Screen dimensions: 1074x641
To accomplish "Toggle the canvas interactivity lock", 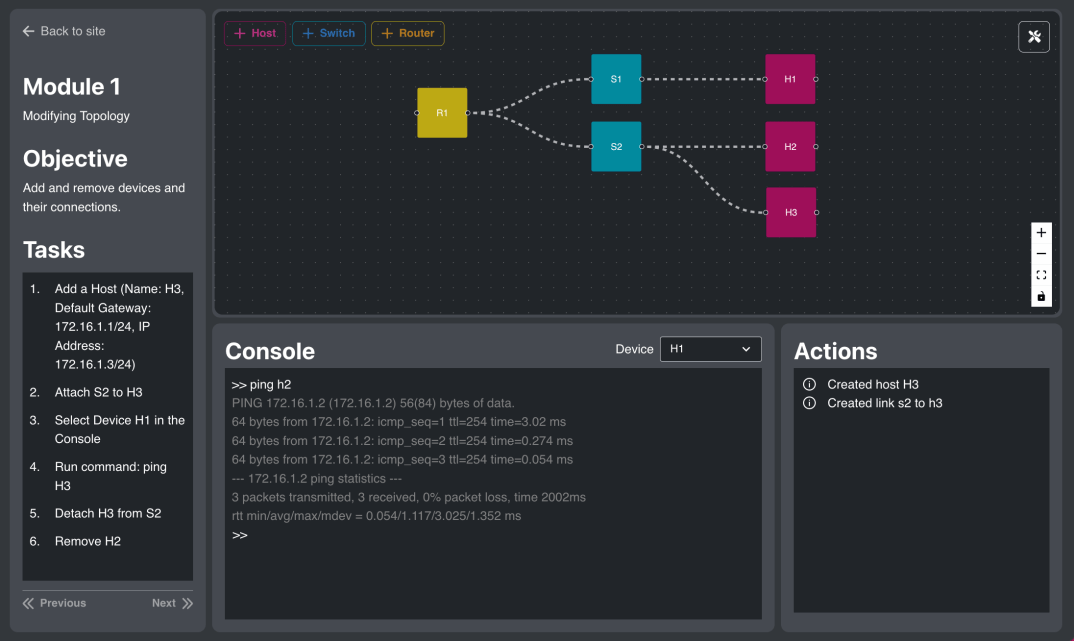I will [1041, 296].
